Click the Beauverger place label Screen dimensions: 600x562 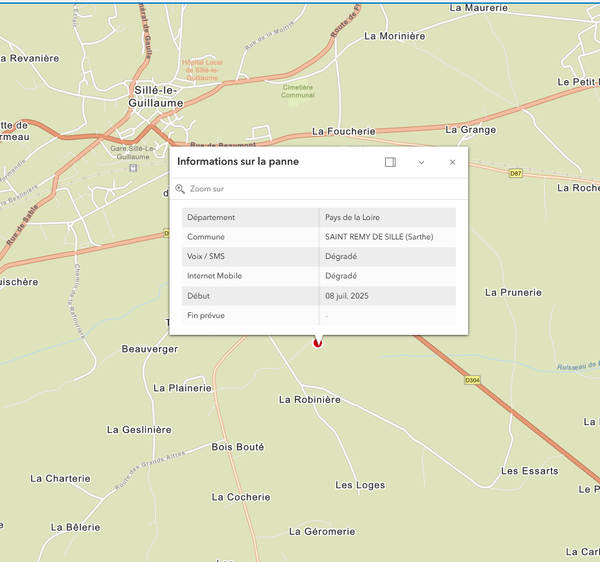pyautogui.click(x=150, y=349)
